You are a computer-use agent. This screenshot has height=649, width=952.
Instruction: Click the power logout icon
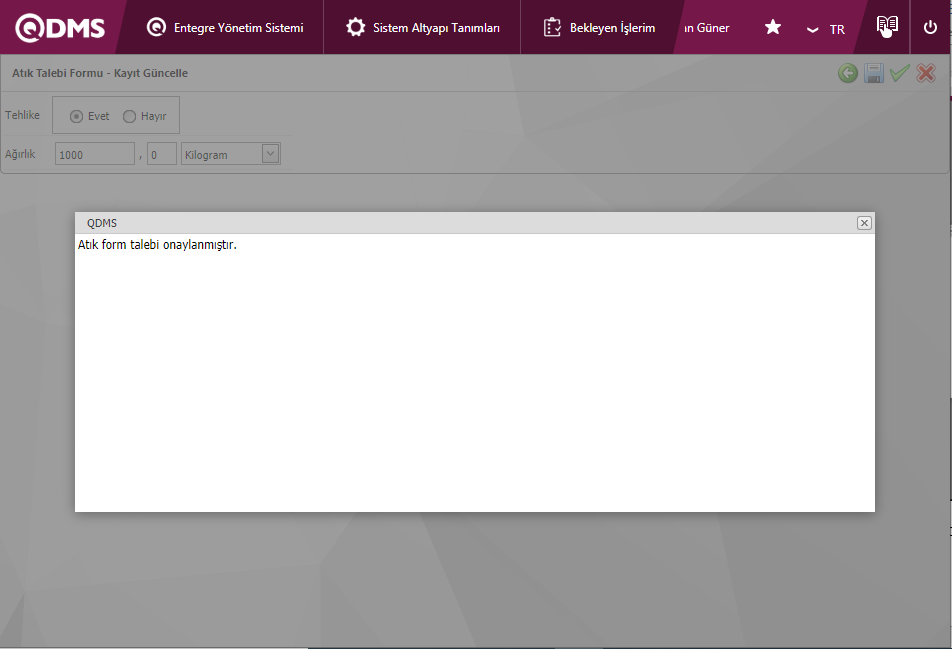coord(930,27)
